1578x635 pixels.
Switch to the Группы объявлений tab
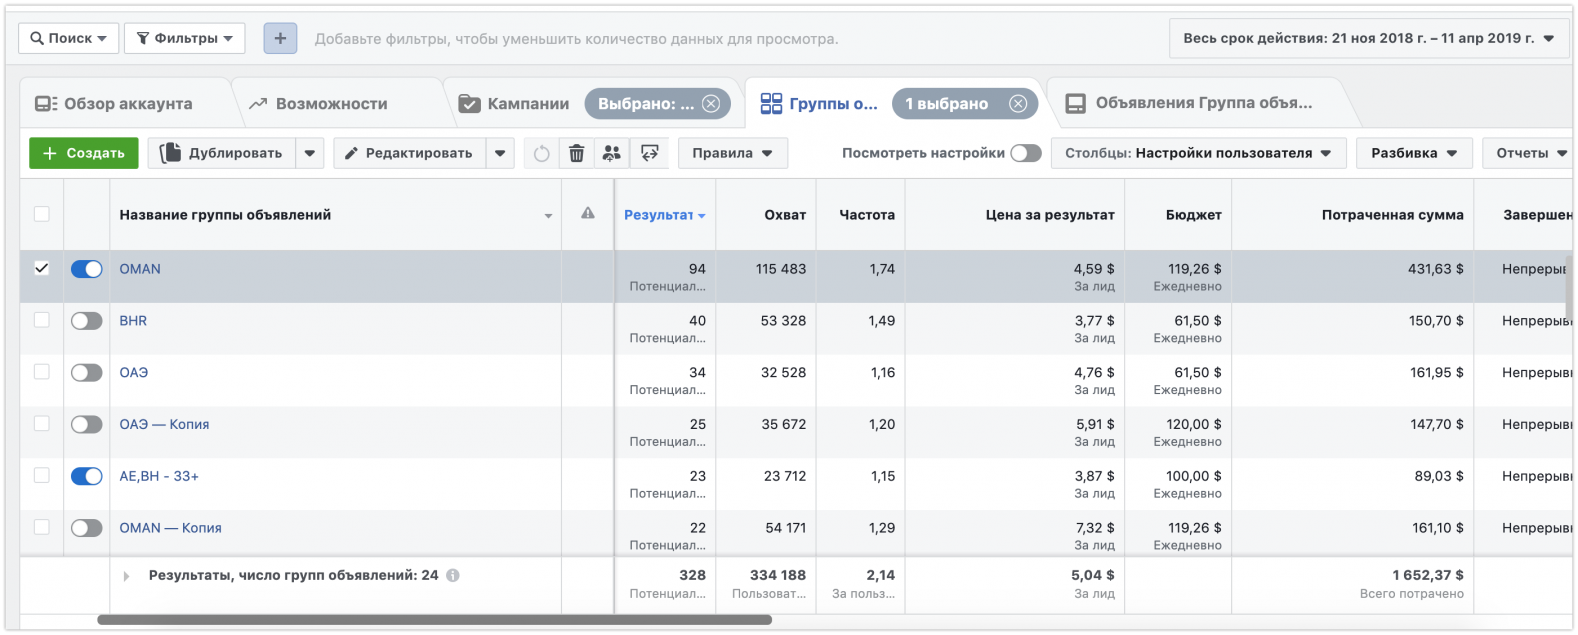click(820, 104)
